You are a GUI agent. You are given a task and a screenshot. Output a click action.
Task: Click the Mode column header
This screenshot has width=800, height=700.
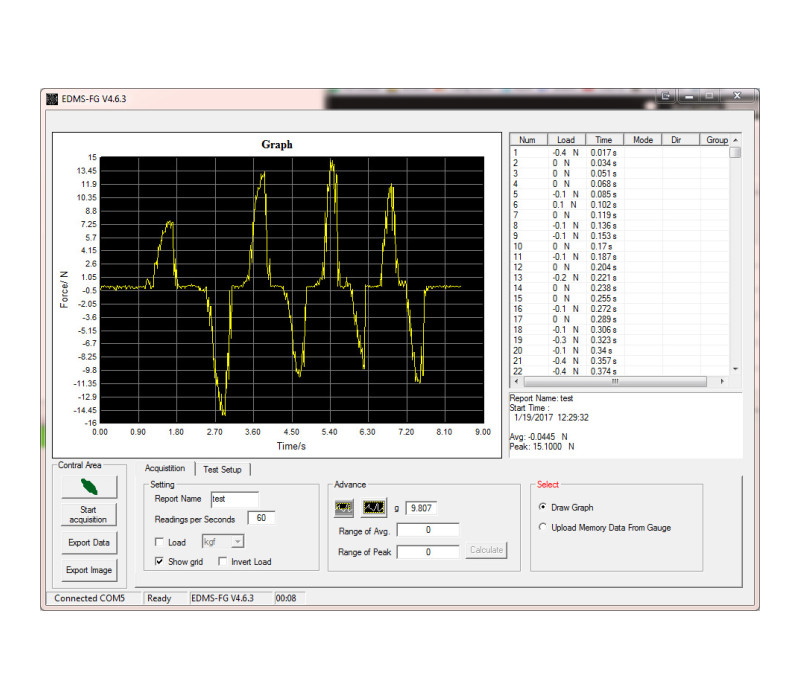tap(643, 140)
